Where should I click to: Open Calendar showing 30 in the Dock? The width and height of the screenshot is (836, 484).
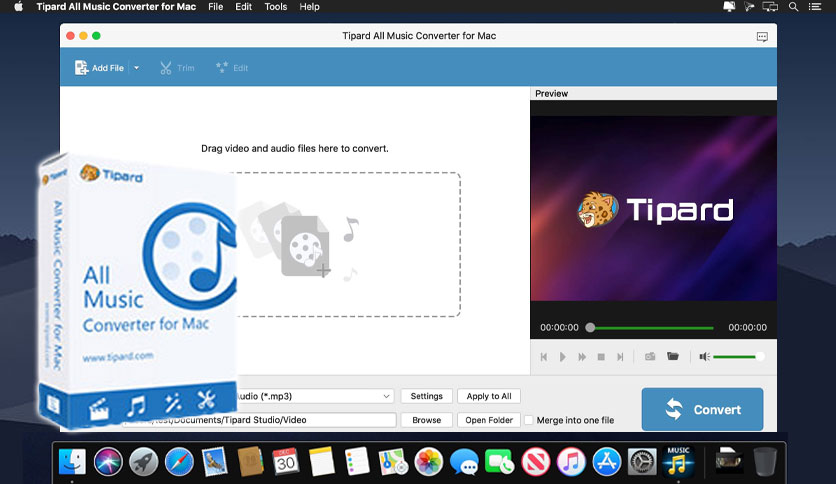[286, 461]
